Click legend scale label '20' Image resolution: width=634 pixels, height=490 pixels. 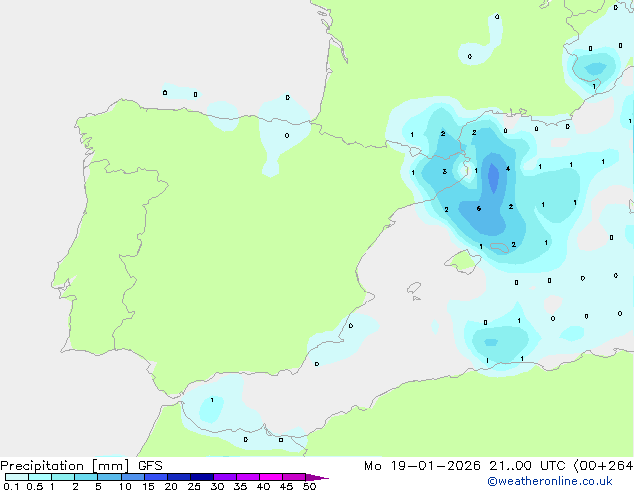[x=171, y=486]
